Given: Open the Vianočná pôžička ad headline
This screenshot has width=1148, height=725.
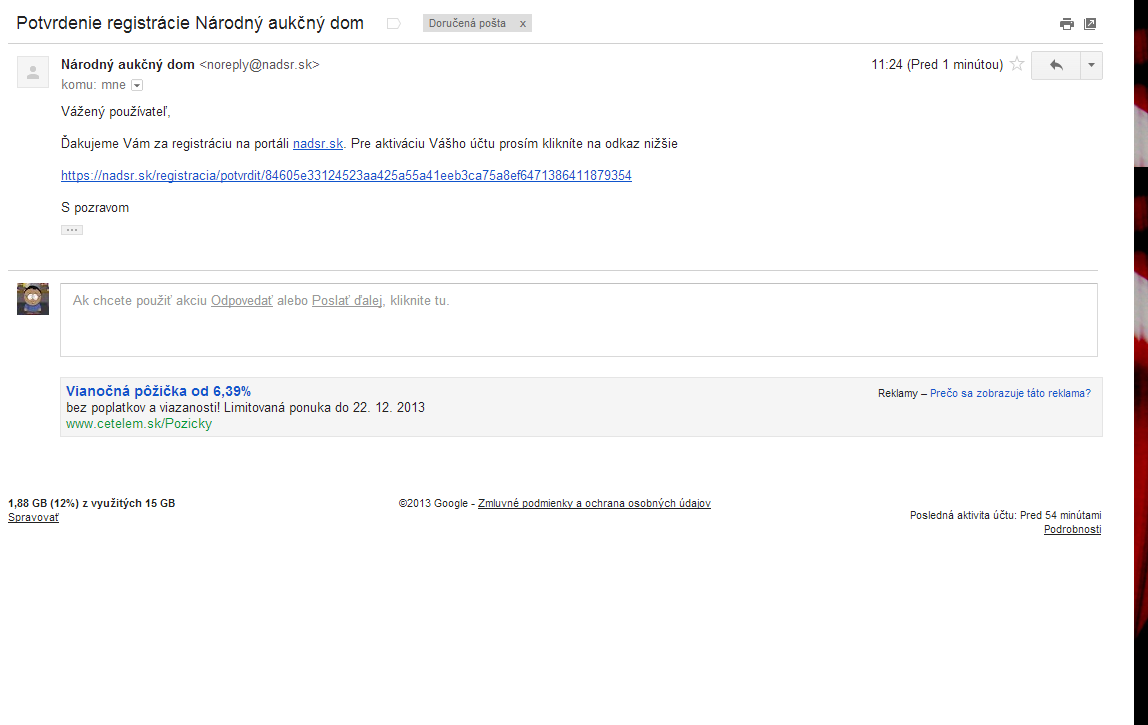Looking at the screenshot, I should (158, 391).
